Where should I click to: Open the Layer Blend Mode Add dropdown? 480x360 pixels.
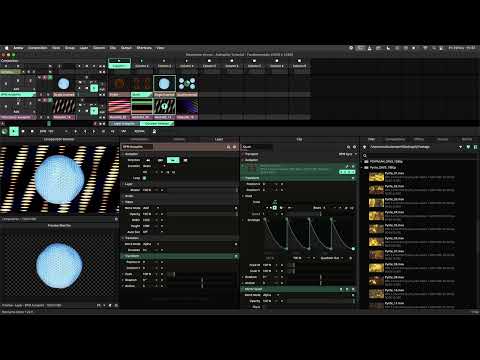click(151, 208)
